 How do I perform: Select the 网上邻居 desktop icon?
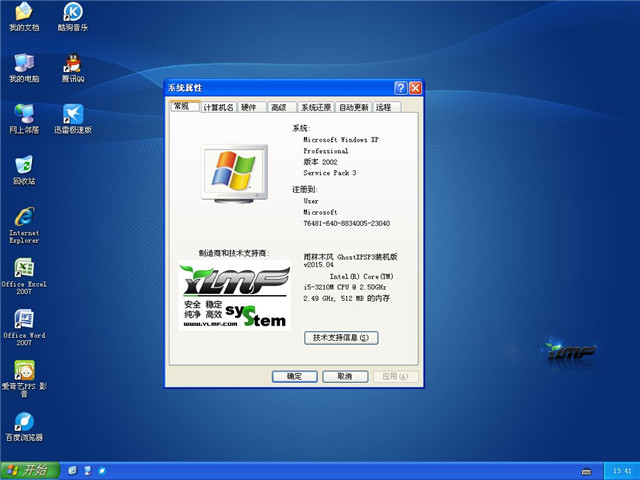tap(24, 119)
